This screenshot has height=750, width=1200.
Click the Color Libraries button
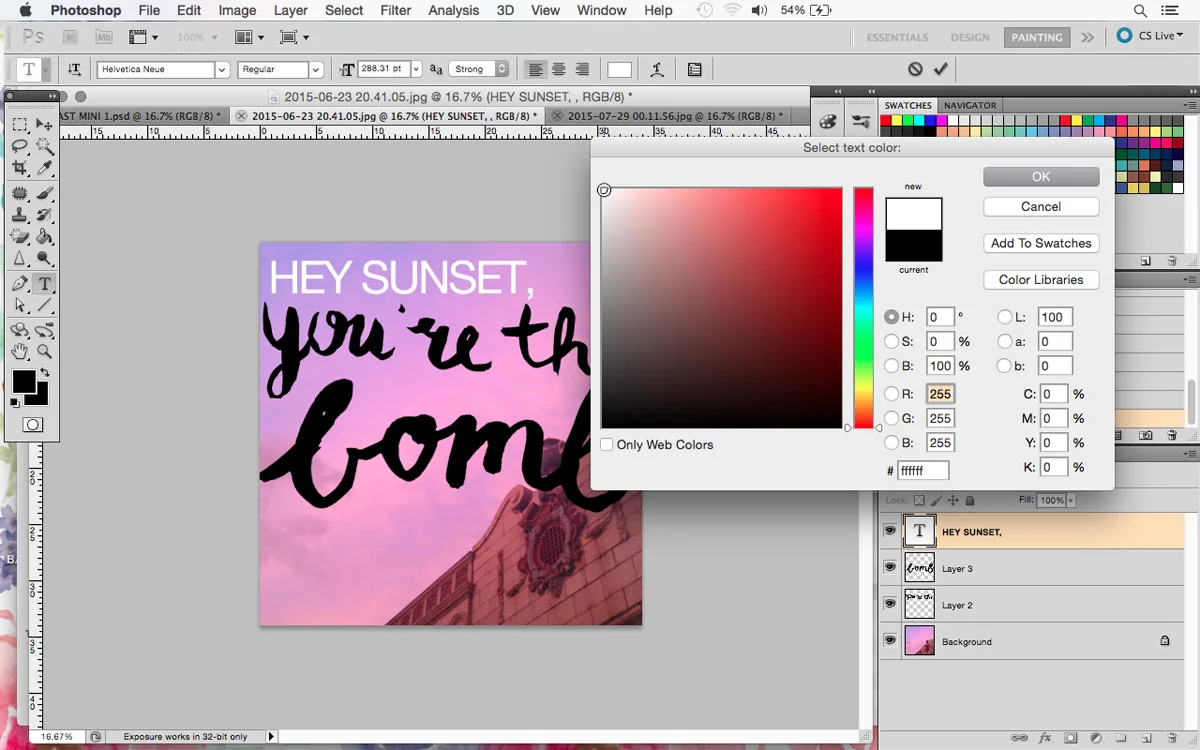coord(1041,280)
